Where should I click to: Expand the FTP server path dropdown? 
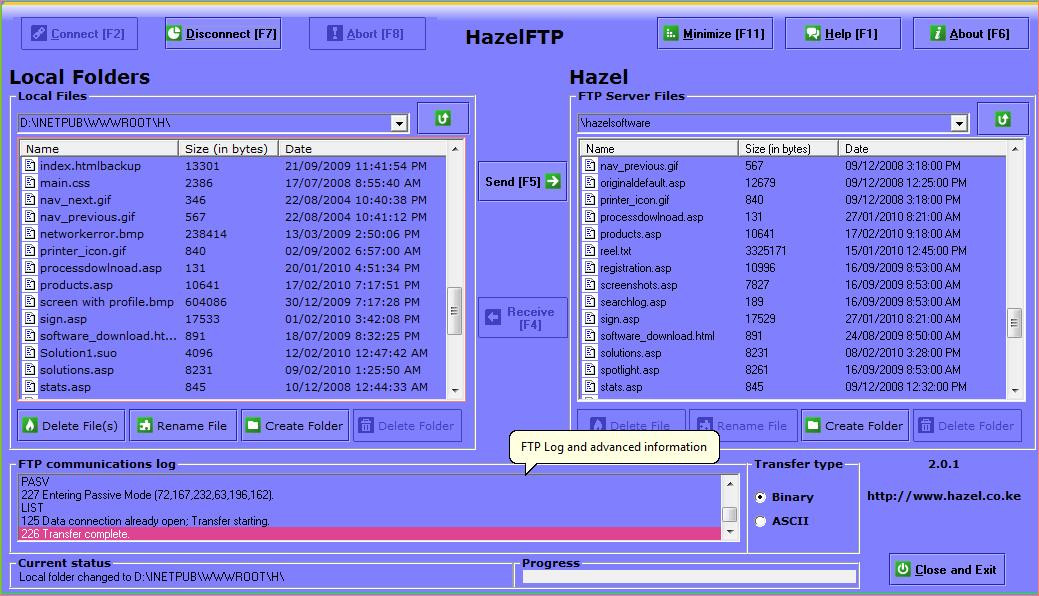pyautogui.click(x=959, y=123)
